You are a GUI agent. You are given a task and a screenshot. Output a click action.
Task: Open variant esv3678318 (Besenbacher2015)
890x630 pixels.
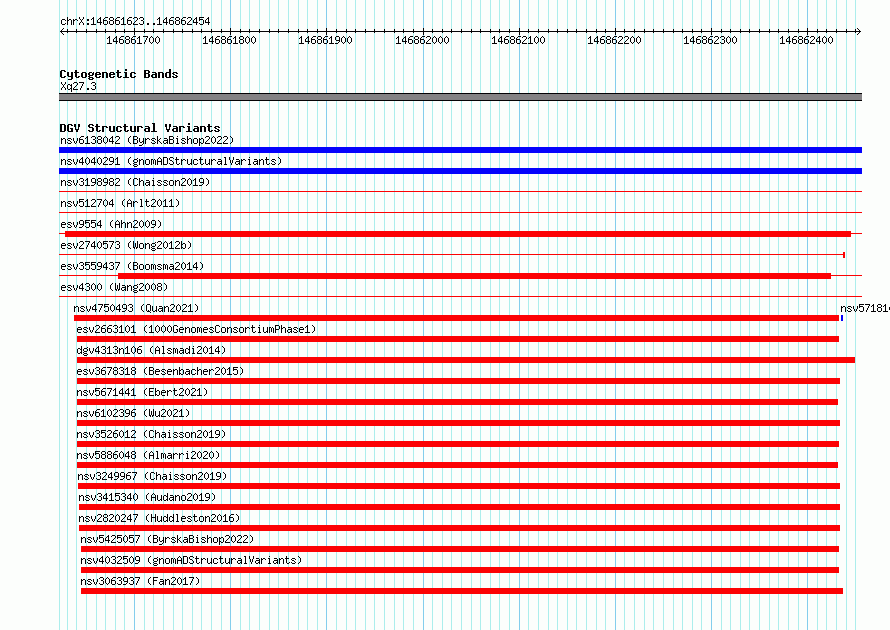[x=160, y=371]
